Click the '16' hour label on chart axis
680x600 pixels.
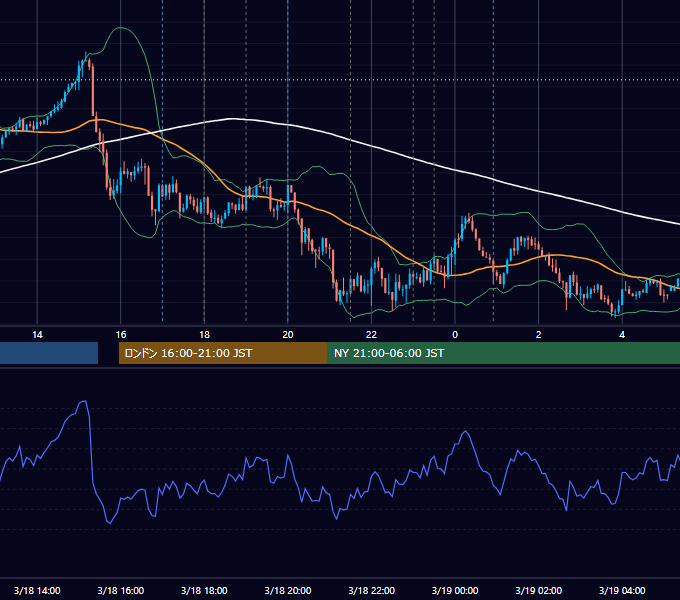121,335
